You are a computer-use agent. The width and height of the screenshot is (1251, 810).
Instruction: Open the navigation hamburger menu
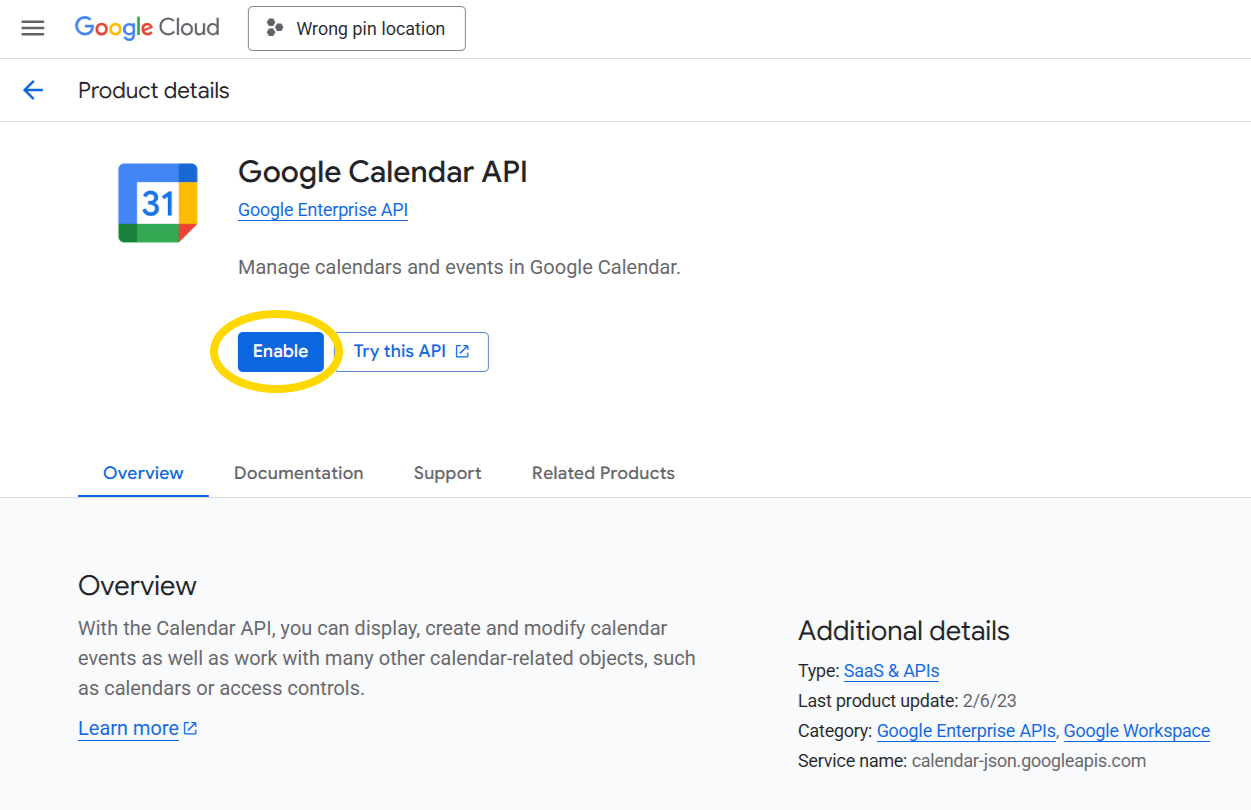pos(33,28)
